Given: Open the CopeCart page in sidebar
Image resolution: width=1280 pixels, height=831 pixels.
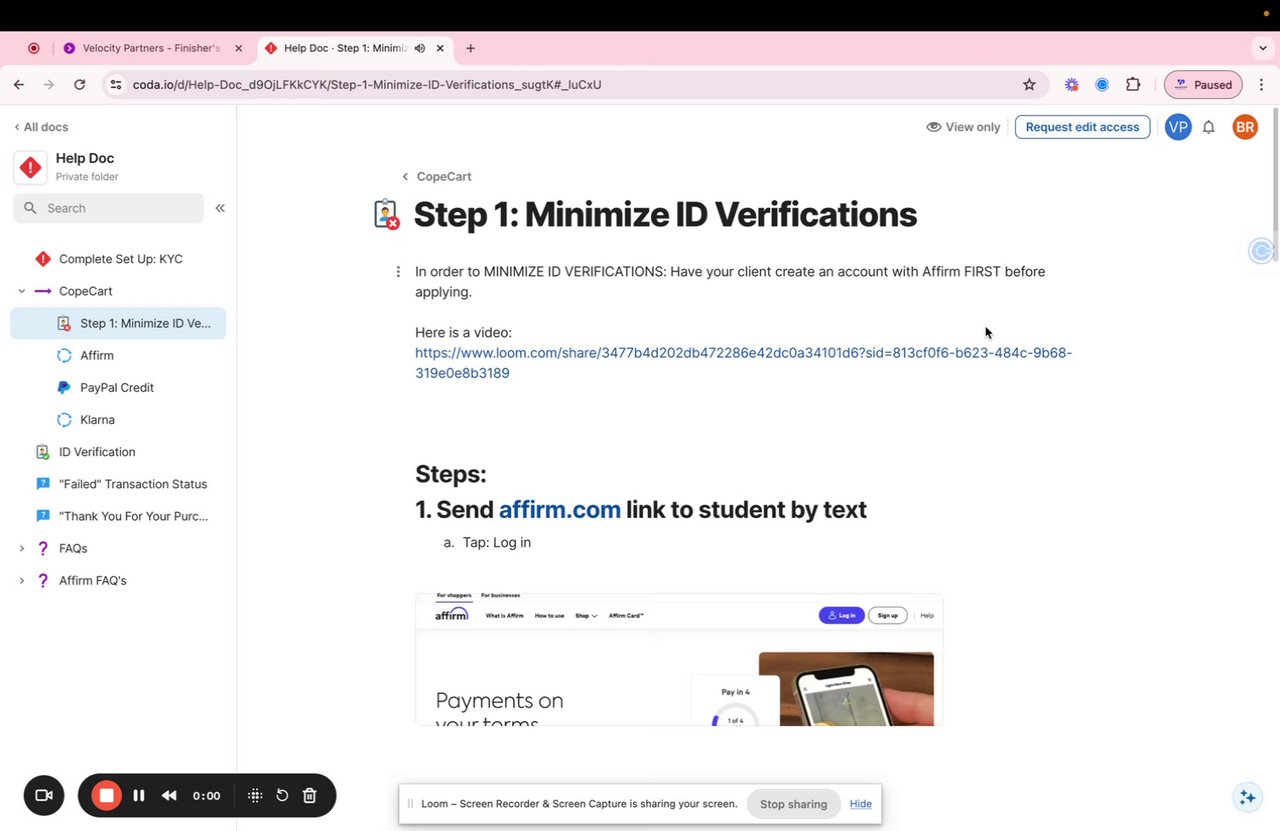Looking at the screenshot, I should 86,291.
